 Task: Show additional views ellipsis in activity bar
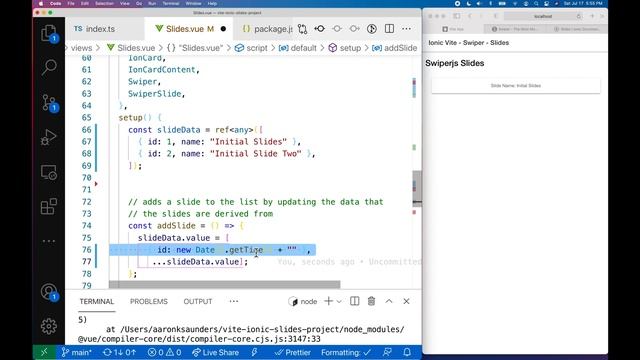(x=49, y=241)
